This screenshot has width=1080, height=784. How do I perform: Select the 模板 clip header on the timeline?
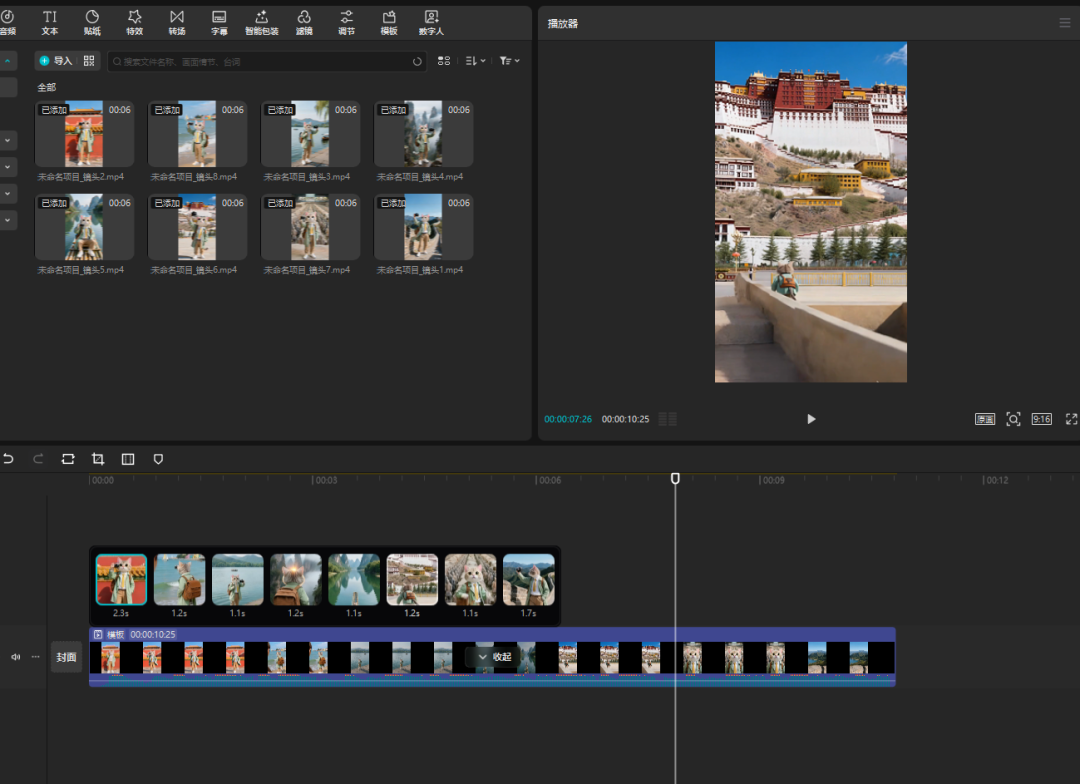point(492,635)
